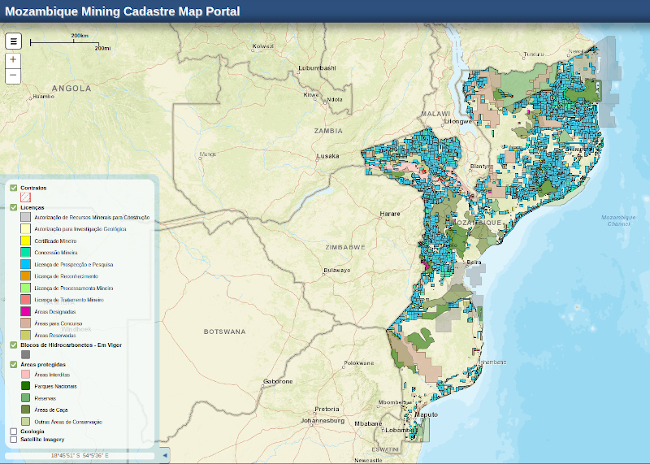Click the Certificado Mineiro yellow legend icon

[x=25, y=241]
